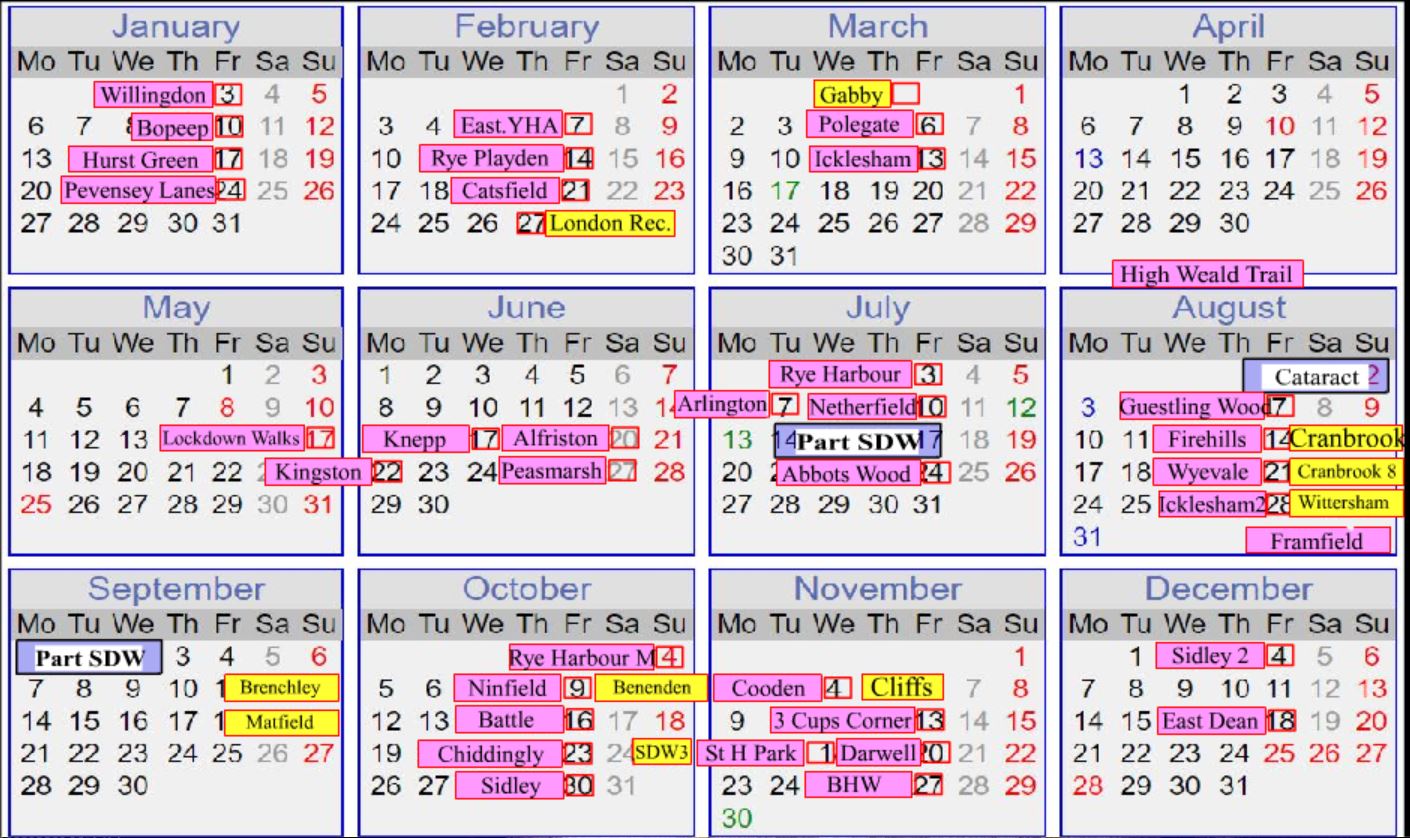Open the Abbots Wood entry

click(x=846, y=475)
